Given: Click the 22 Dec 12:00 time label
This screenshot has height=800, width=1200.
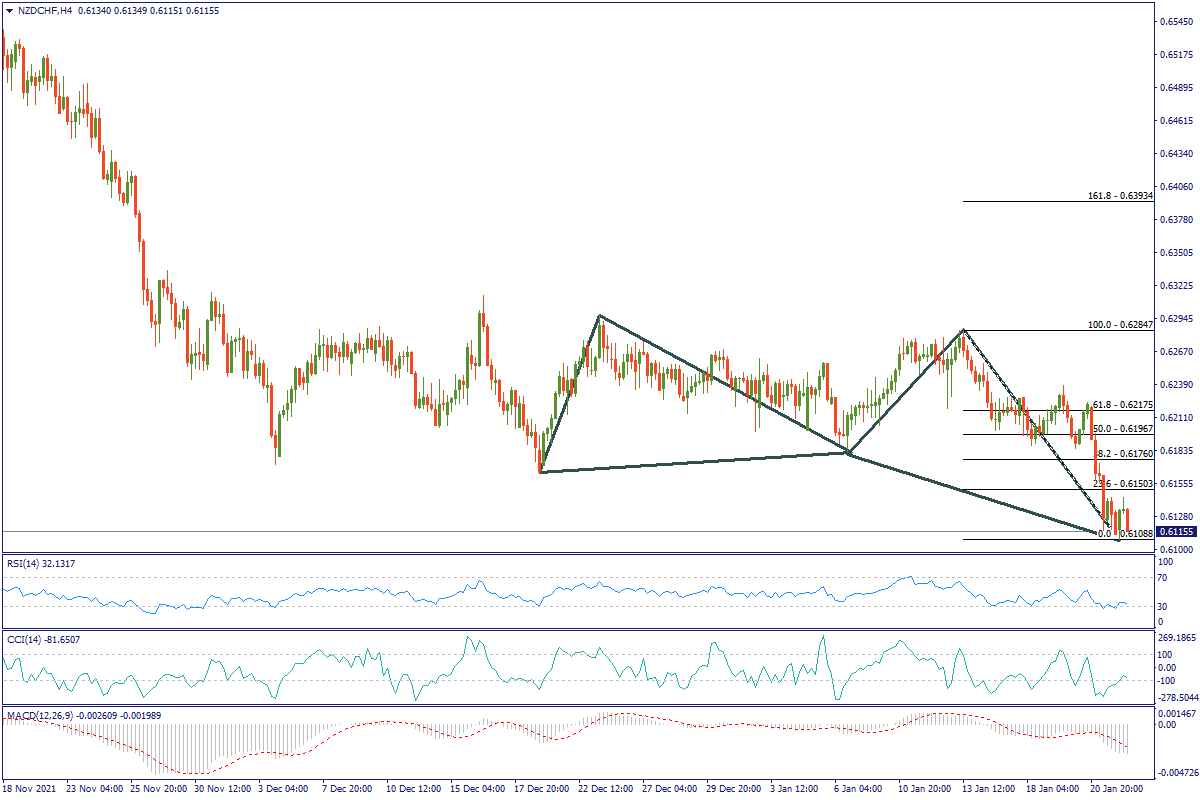Looking at the screenshot, I should [x=608, y=789].
